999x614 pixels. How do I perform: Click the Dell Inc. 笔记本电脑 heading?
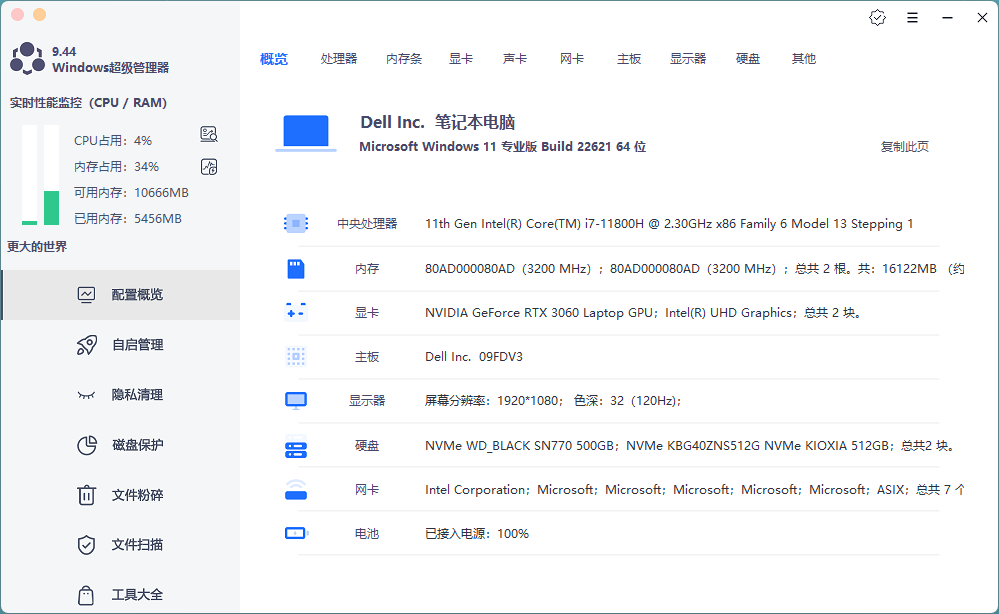[438, 122]
